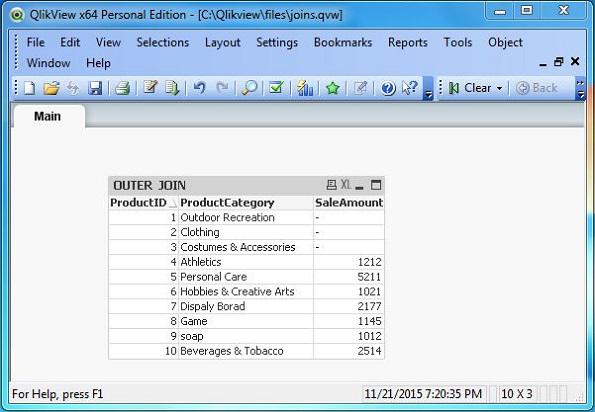The height and width of the screenshot is (412, 595).
Task: Open Search with the magnifying glass icon
Action: (x=249, y=88)
